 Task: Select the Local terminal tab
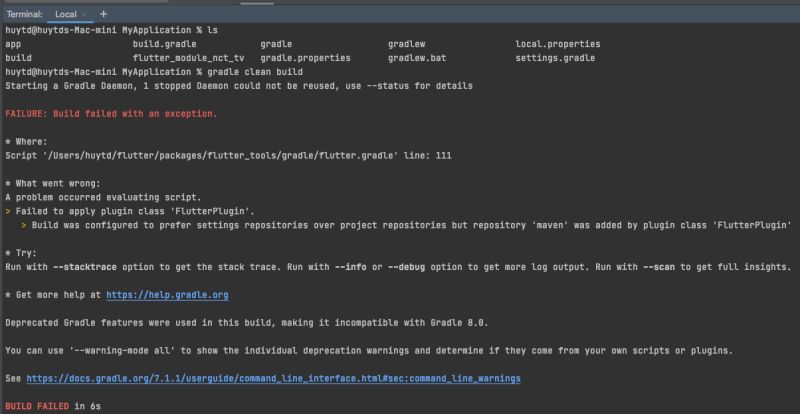coord(65,14)
